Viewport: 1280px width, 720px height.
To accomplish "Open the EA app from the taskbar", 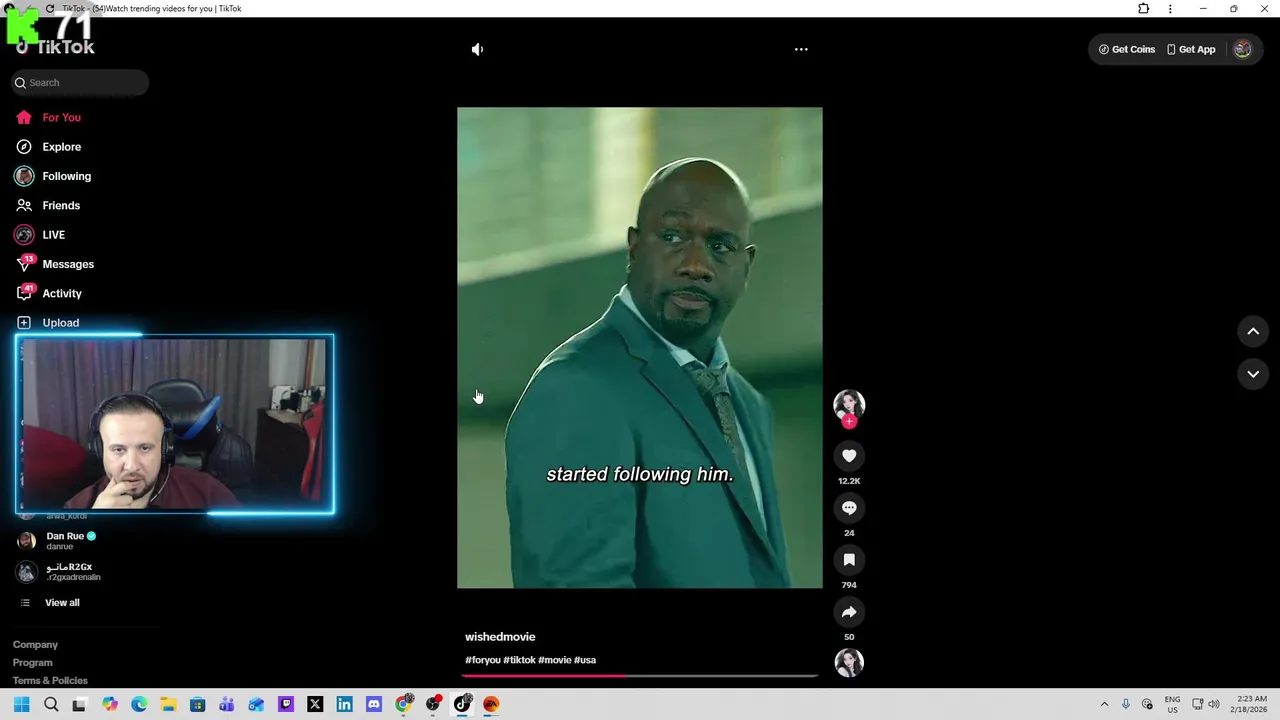I will tap(491, 704).
